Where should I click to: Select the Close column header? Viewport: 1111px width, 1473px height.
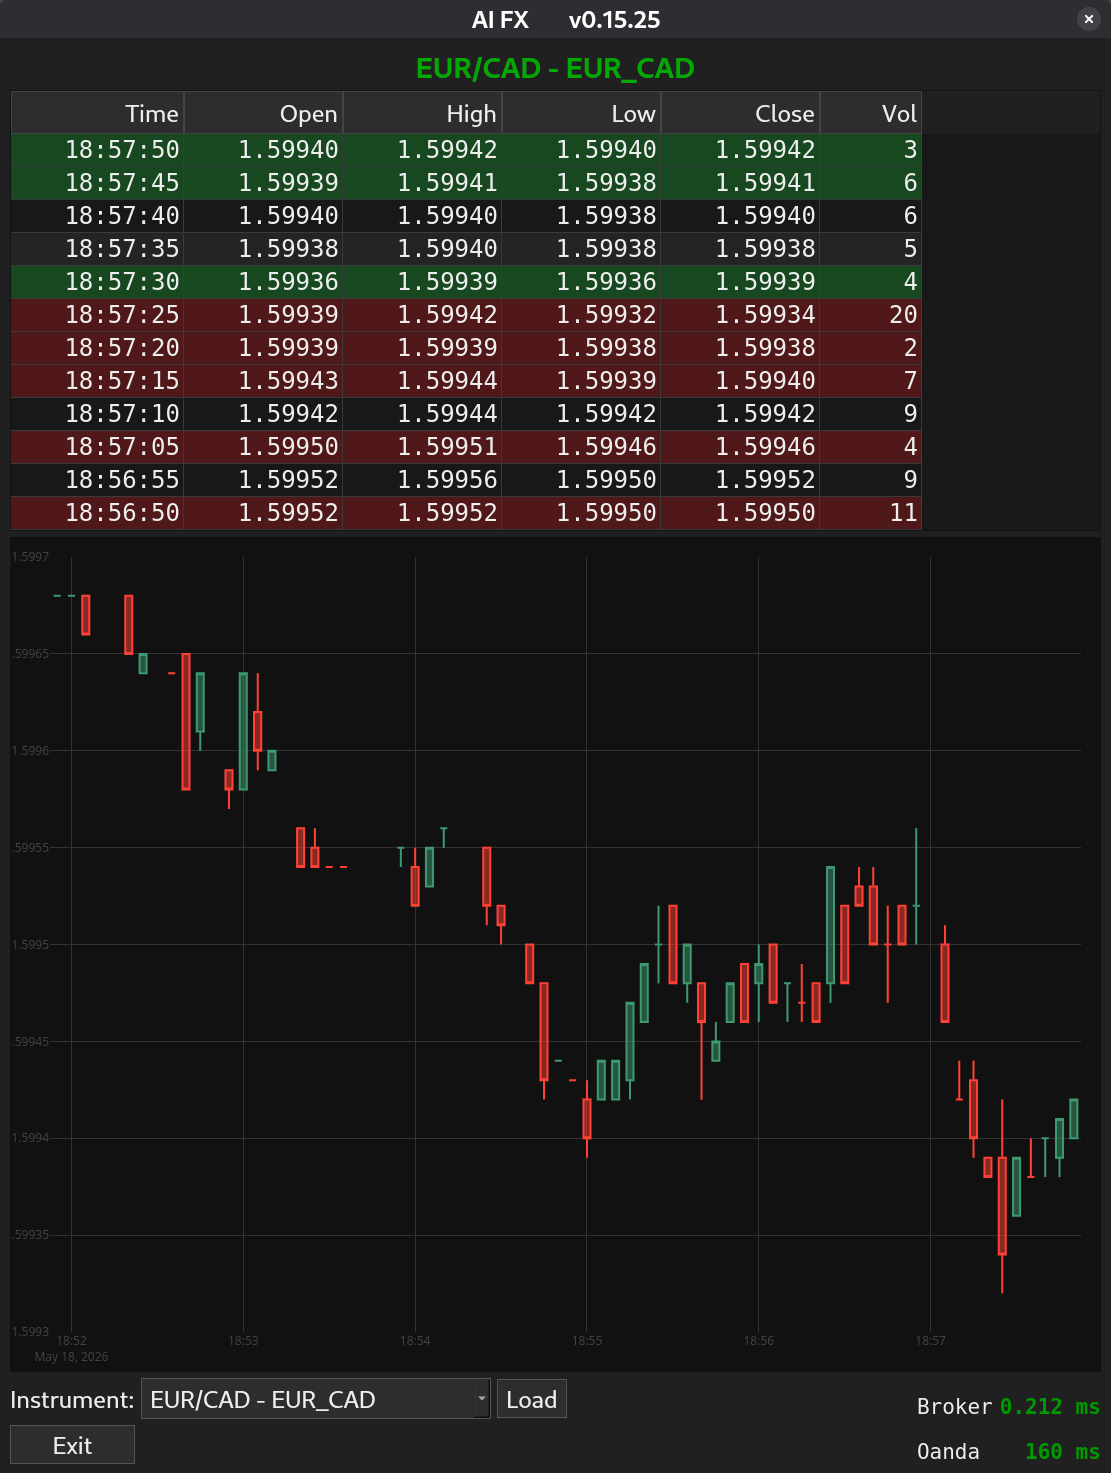pos(741,113)
